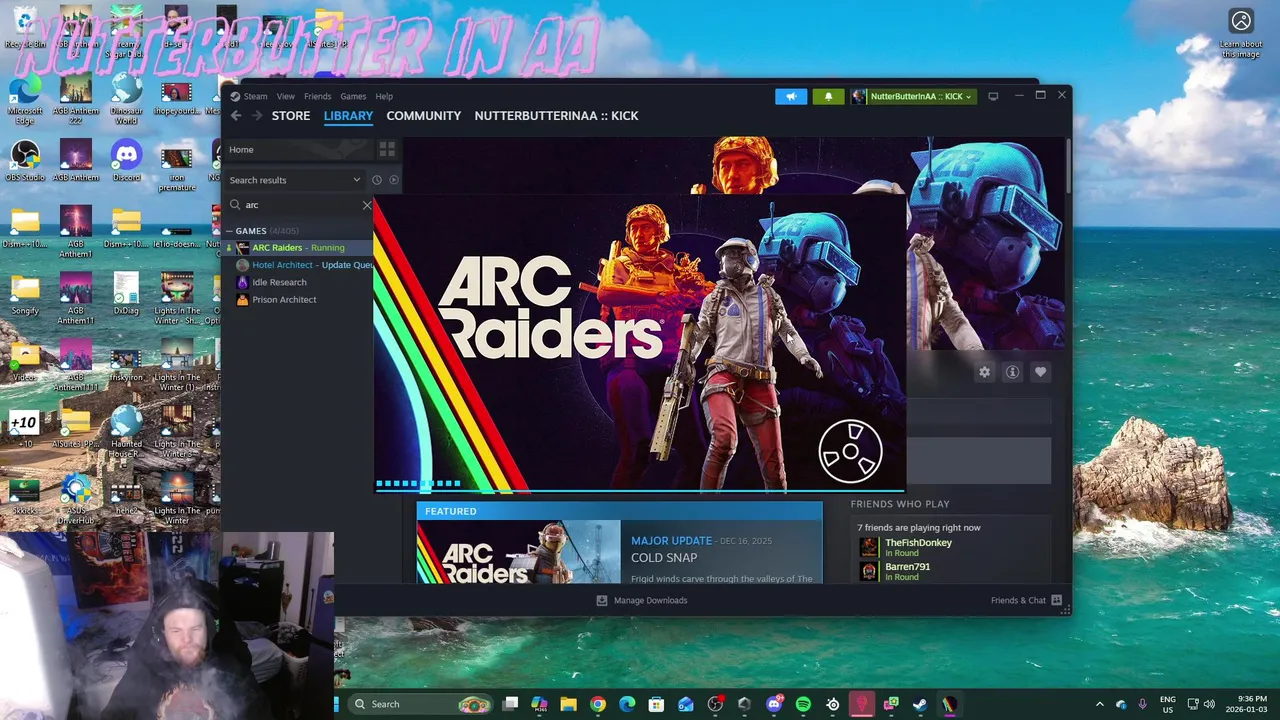
Task: Clear the library search text
Action: (x=367, y=205)
